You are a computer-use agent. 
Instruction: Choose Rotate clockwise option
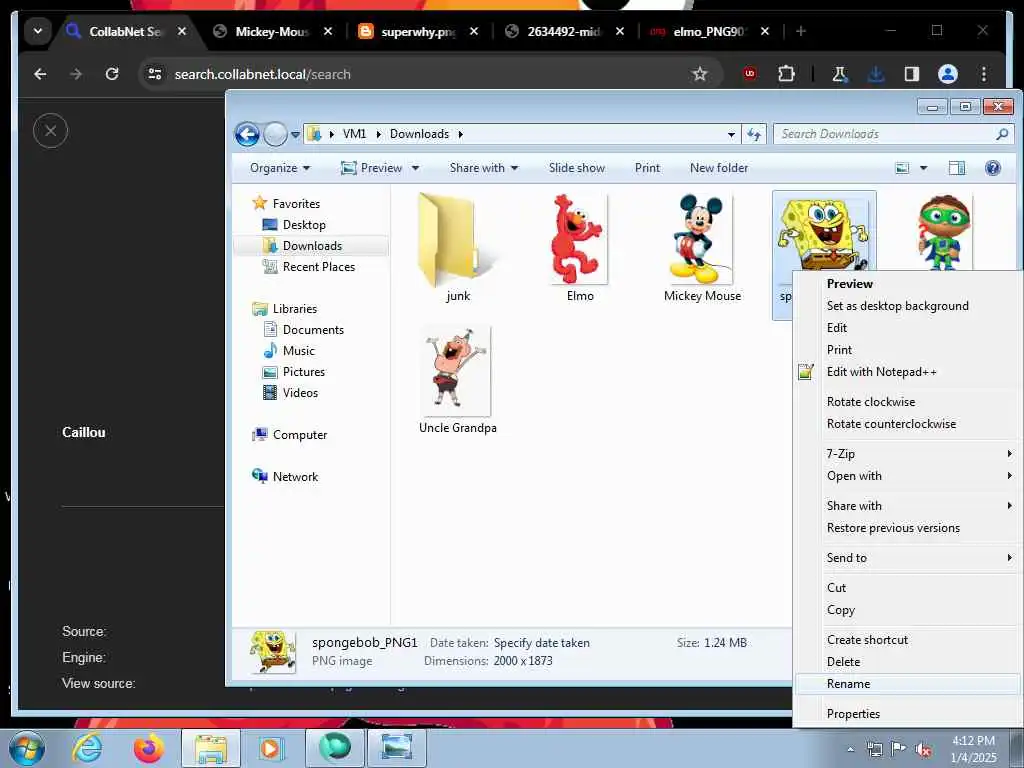click(x=908, y=402)
